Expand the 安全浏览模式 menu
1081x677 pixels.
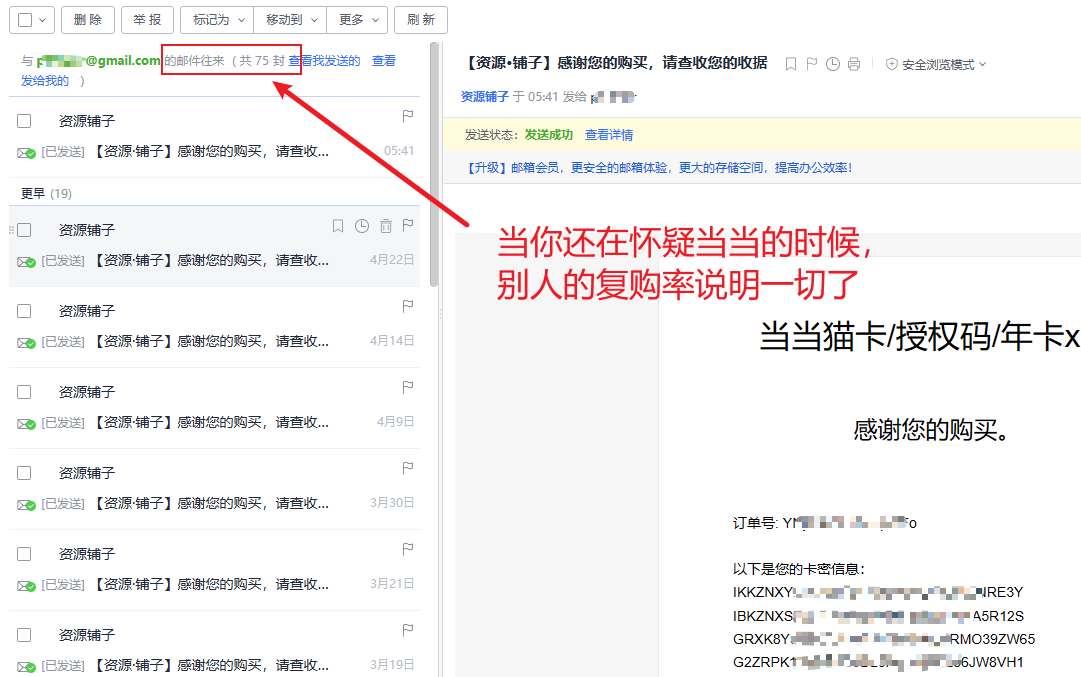[936, 64]
